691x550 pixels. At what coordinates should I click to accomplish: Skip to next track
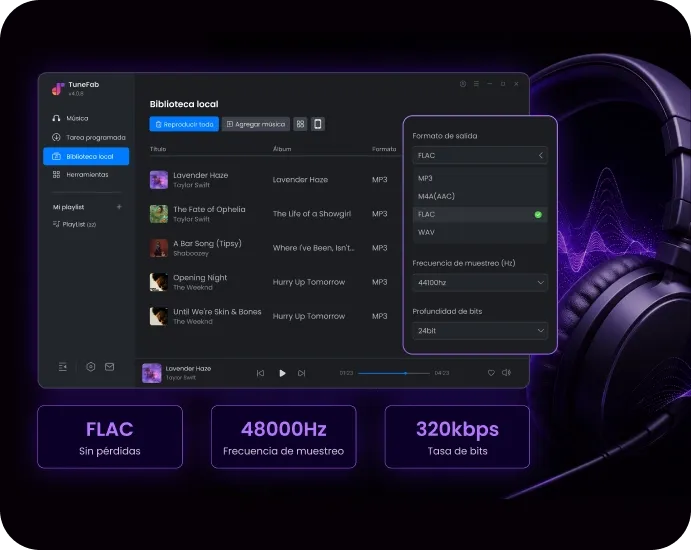point(301,373)
